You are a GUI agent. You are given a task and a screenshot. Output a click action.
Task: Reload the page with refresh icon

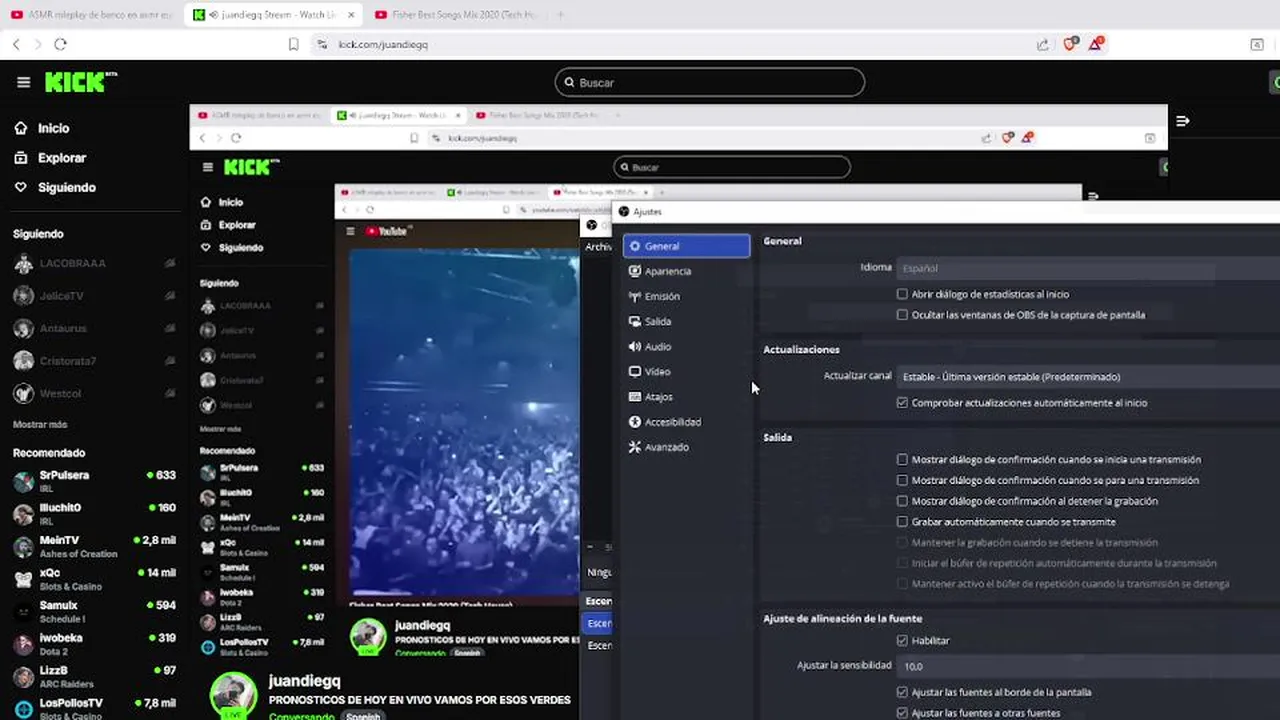pyautogui.click(x=60, y=44)
